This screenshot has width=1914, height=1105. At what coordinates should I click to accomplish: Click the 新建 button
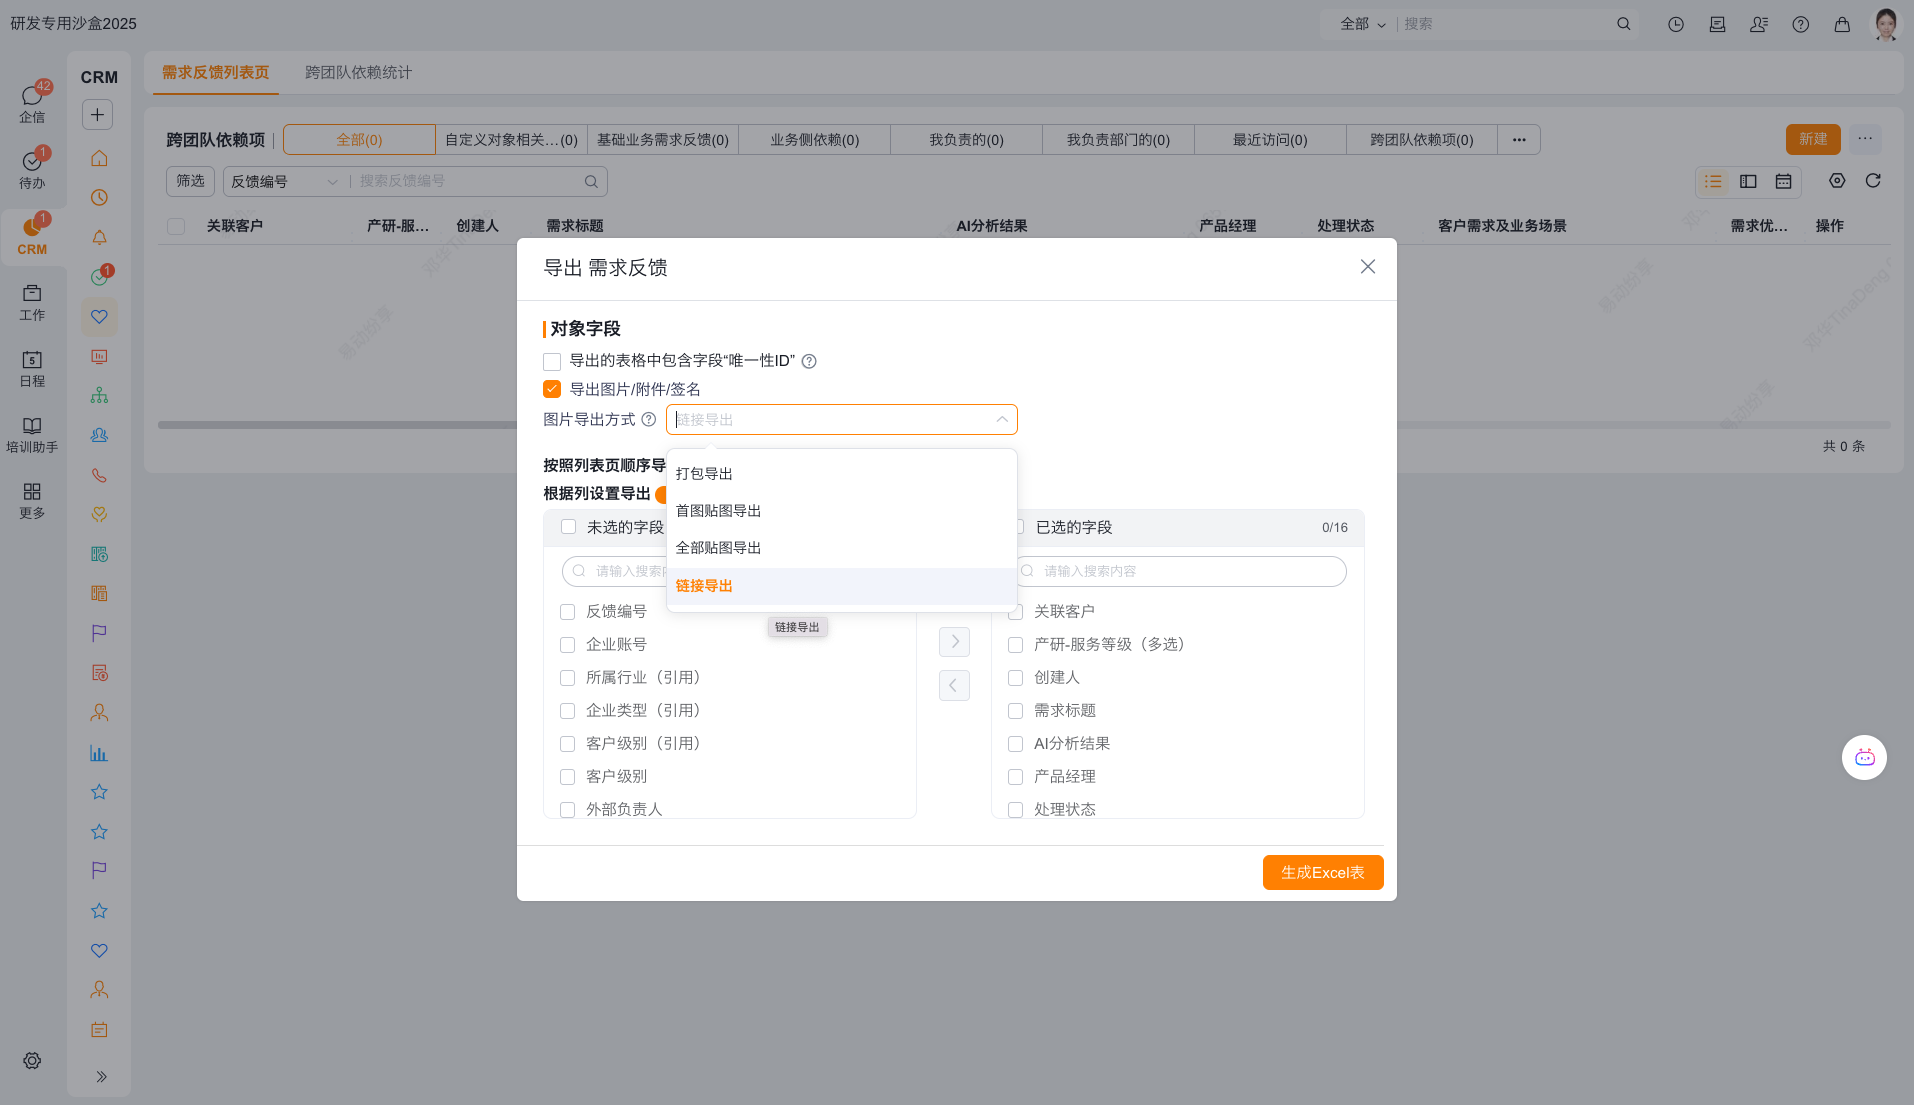pyautogui.click(x=1813, y=139)
